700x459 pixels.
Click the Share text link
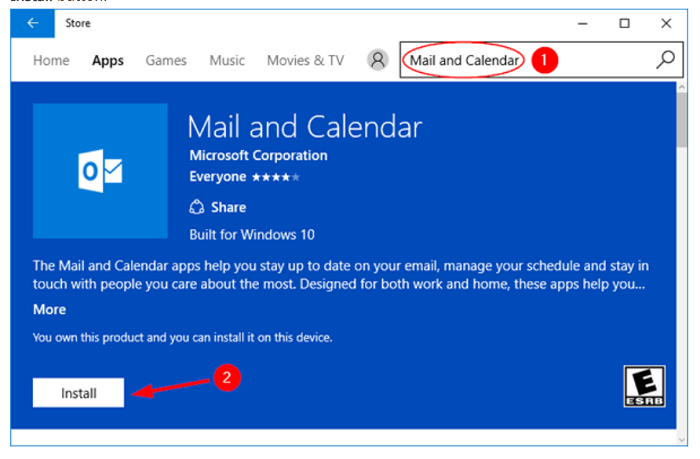click(x=229, y=207)
